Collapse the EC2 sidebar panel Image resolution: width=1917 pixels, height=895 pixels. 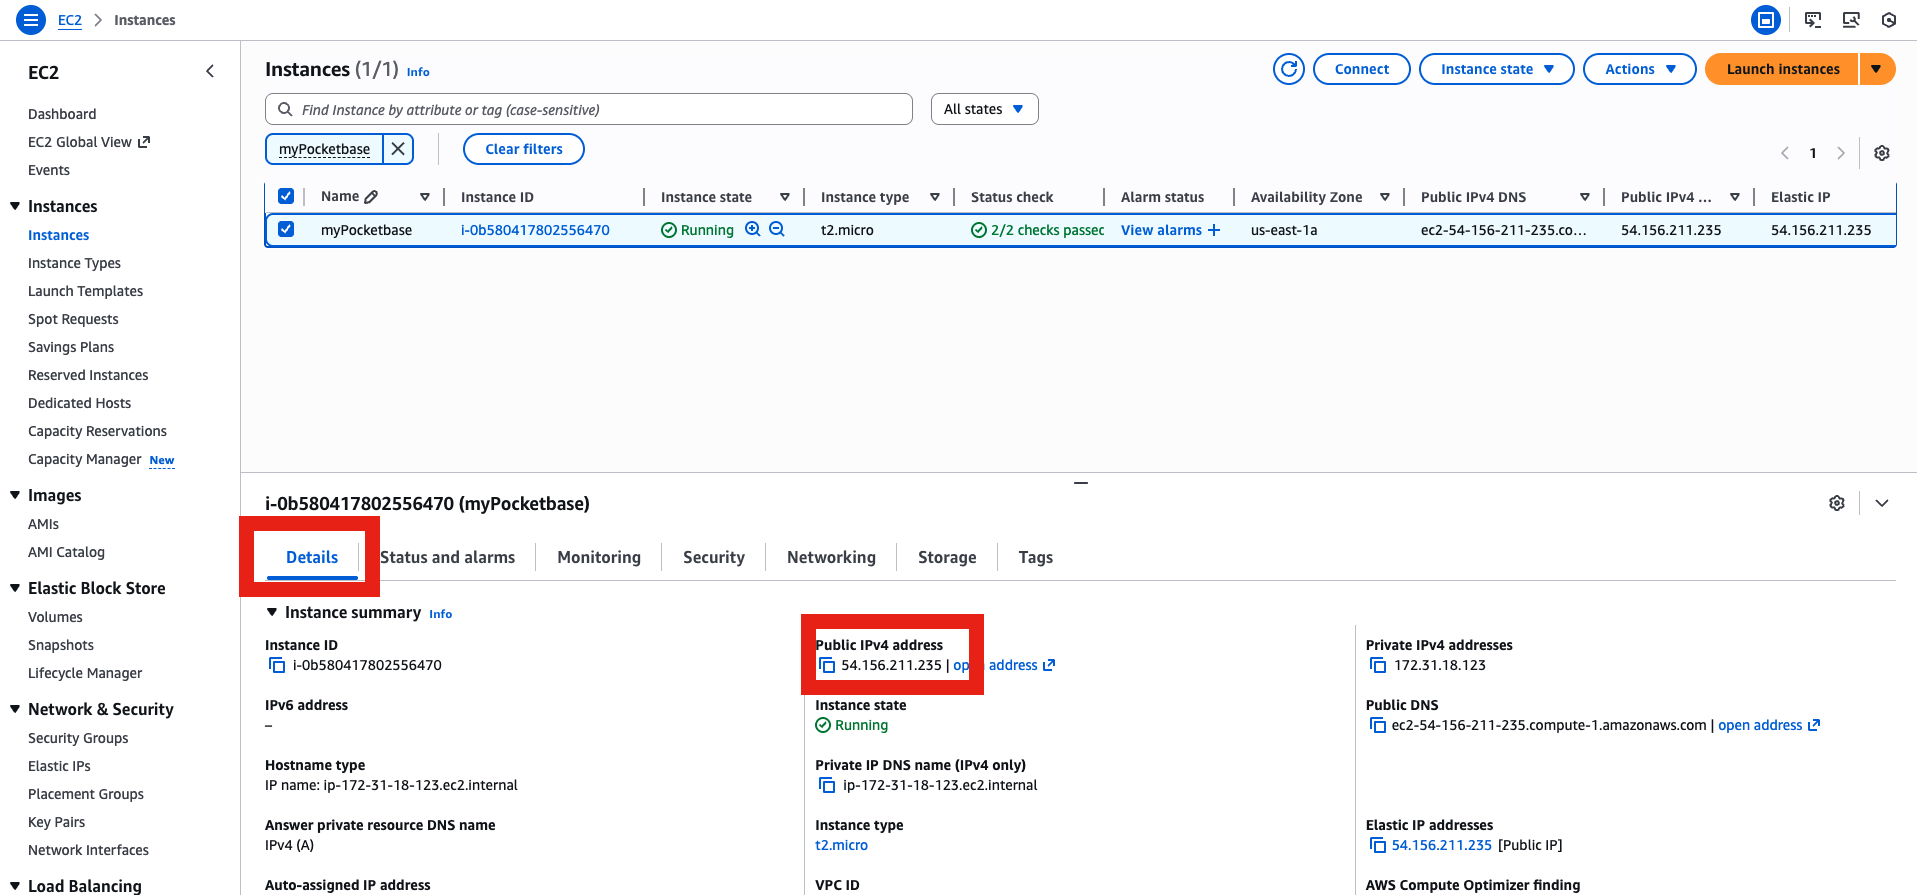(x=210, y=71)
